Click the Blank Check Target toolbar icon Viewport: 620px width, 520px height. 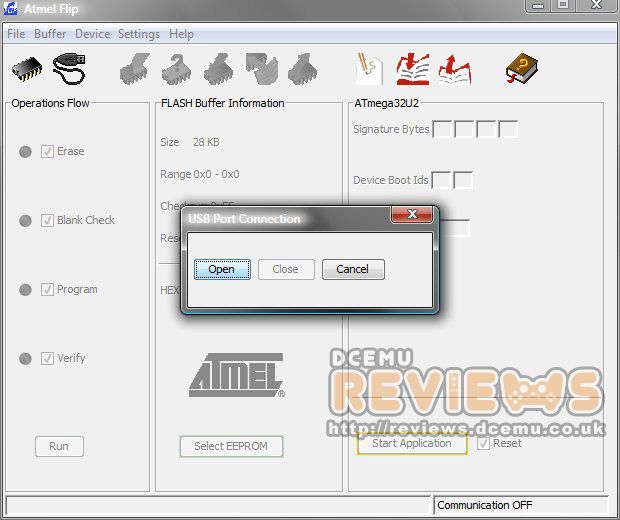[176, 69]
